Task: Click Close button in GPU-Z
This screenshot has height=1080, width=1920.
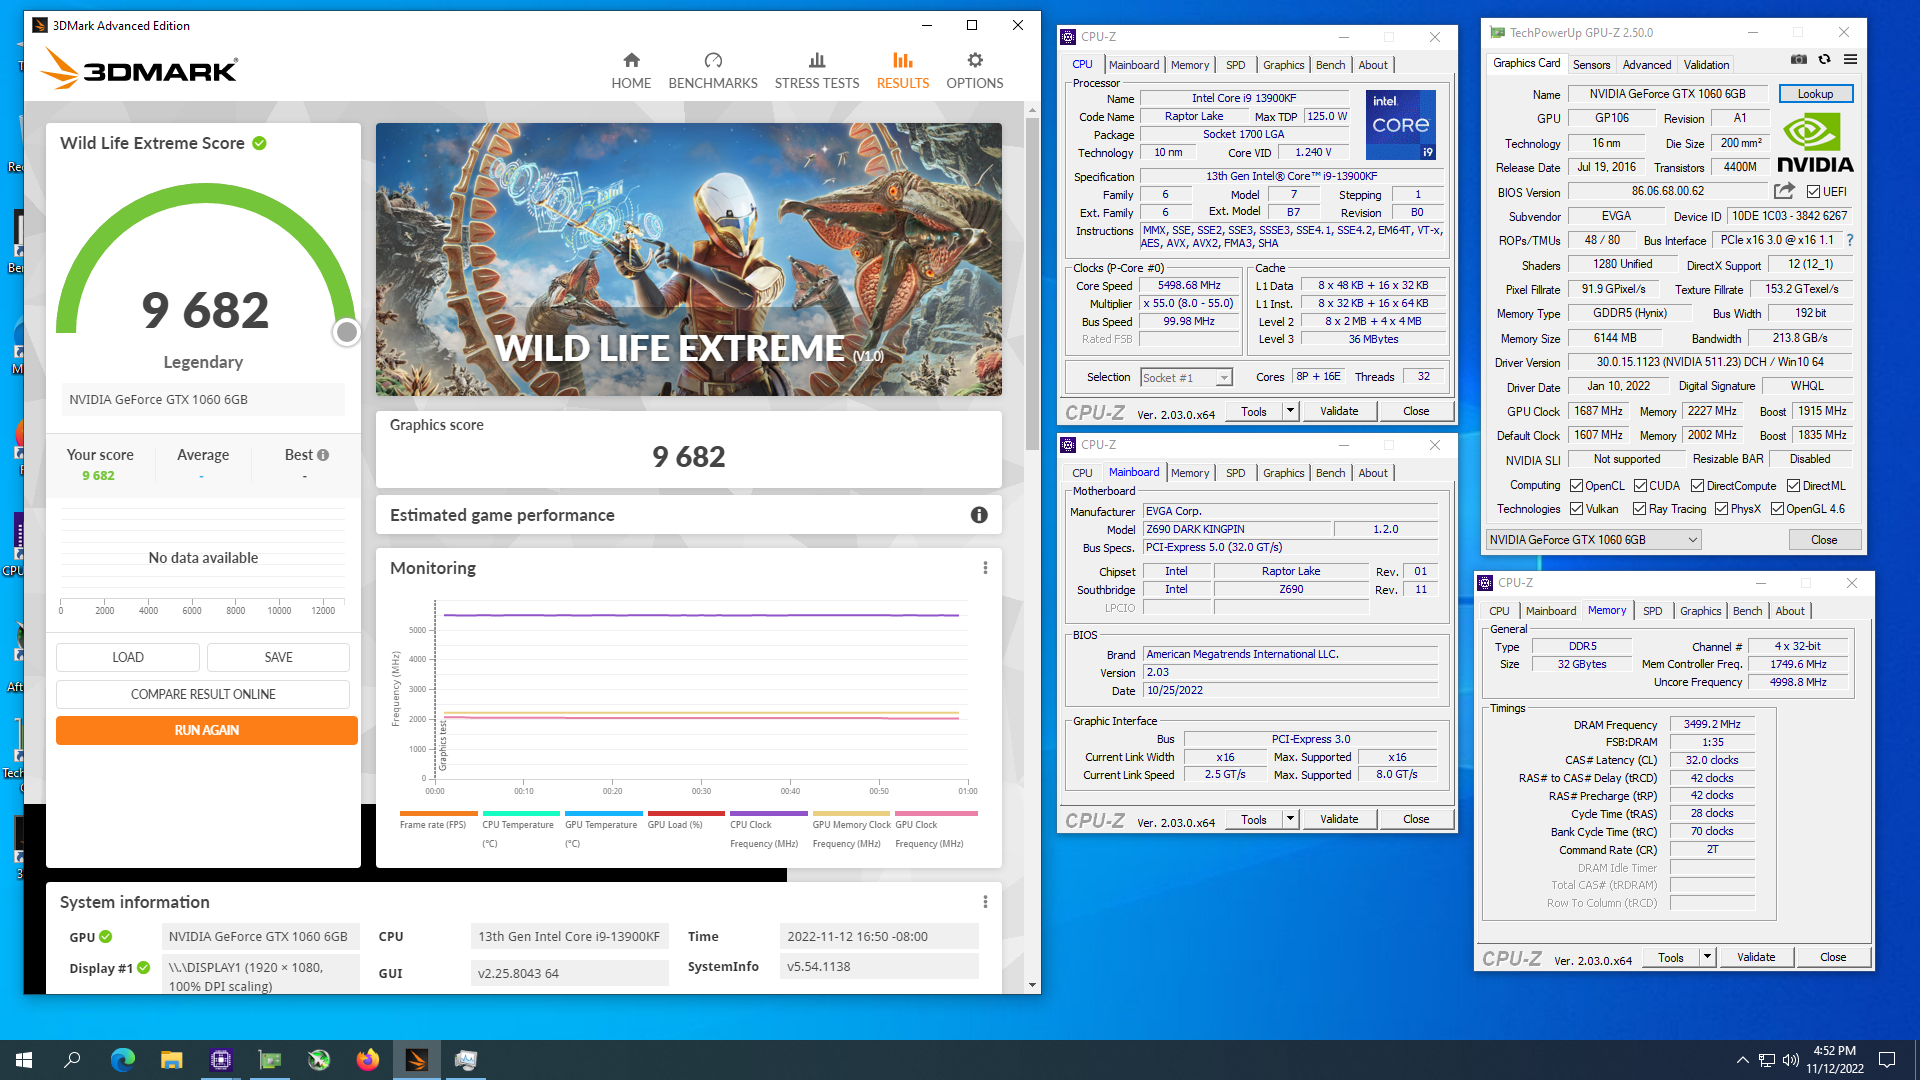Action: click(1823, 540)
